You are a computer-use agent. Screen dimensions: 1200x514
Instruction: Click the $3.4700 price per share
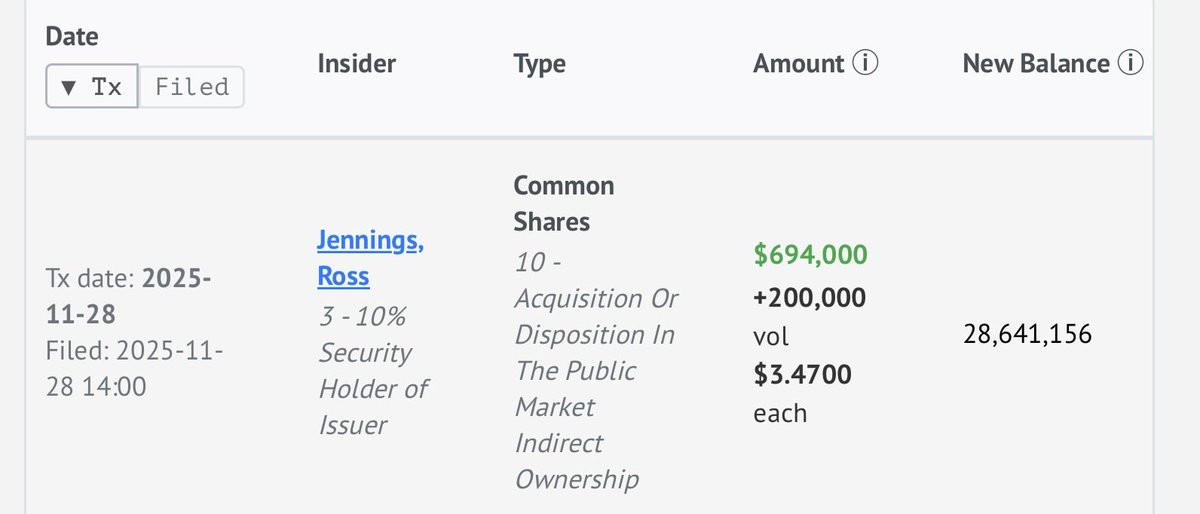click(x=803, y=375)
